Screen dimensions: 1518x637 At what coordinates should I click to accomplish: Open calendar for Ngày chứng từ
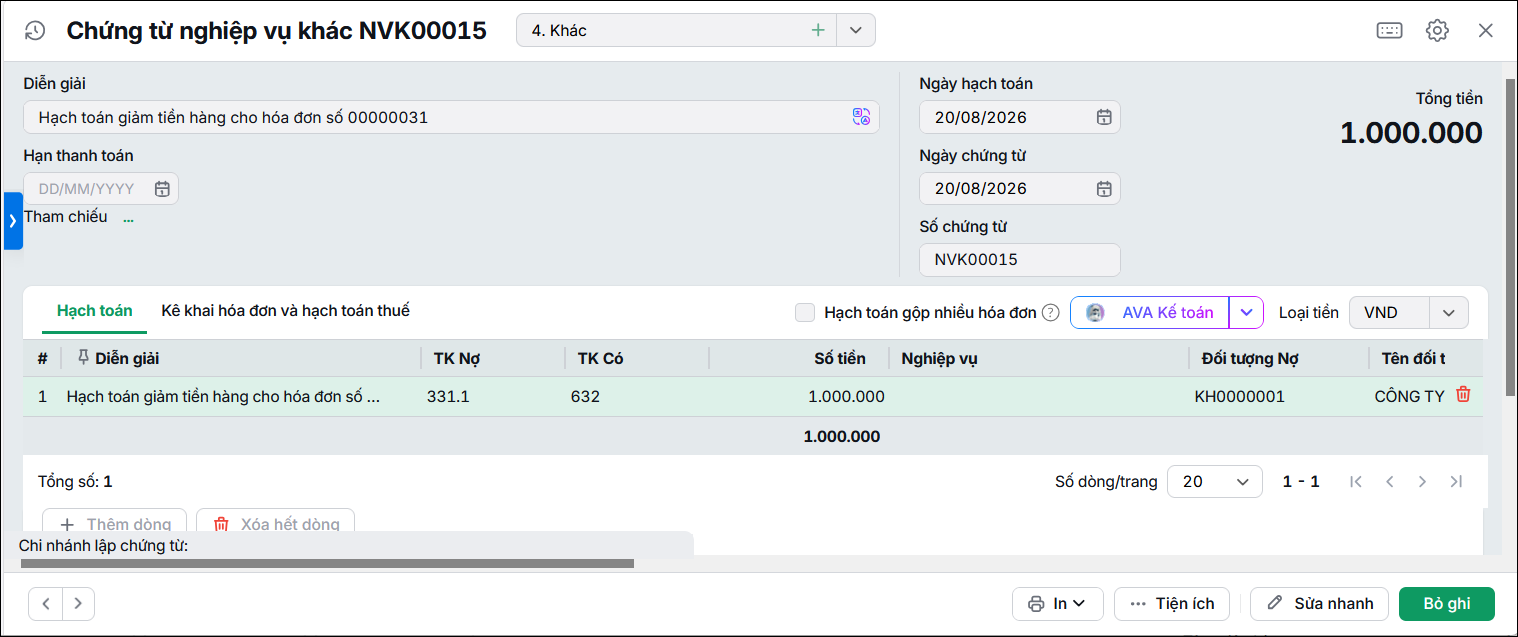click(x=1104, y=188)
